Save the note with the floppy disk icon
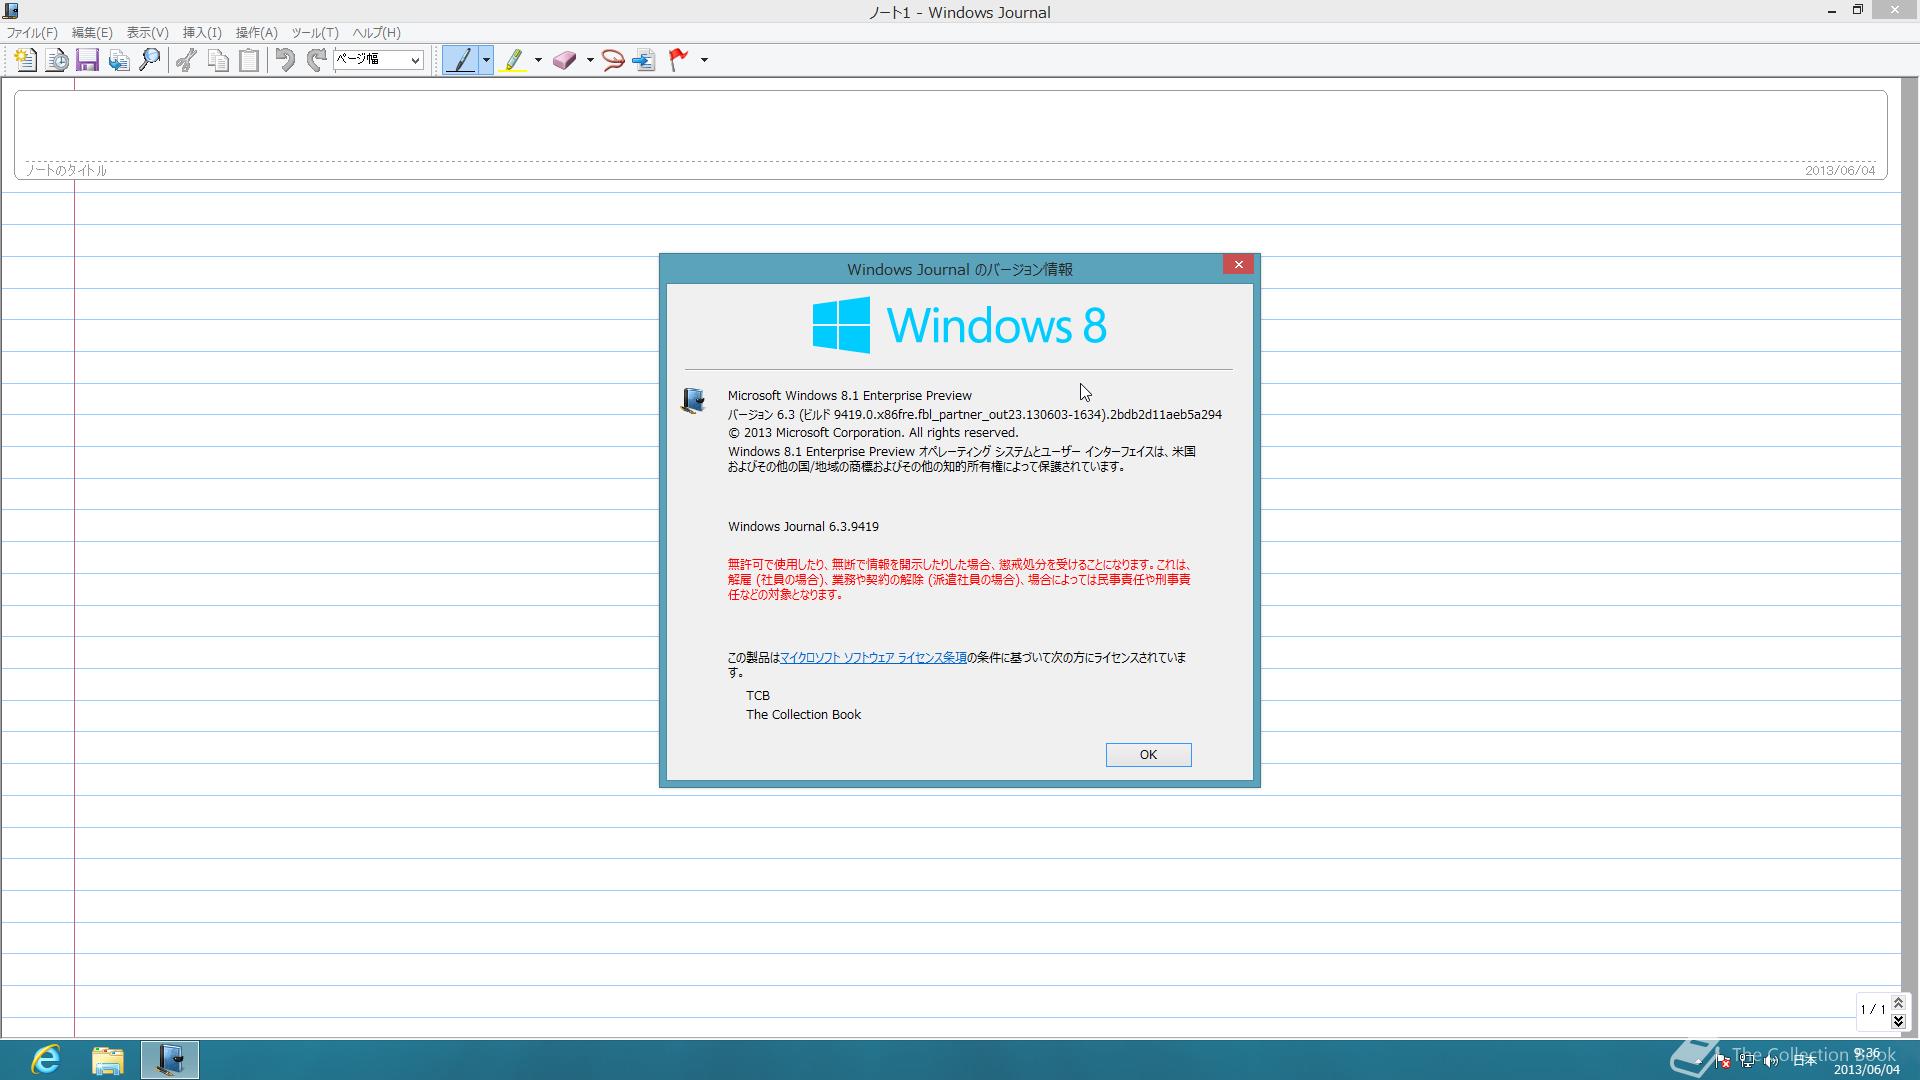Viewport: 1920px width, 1080px height. [x=87, y=60]
